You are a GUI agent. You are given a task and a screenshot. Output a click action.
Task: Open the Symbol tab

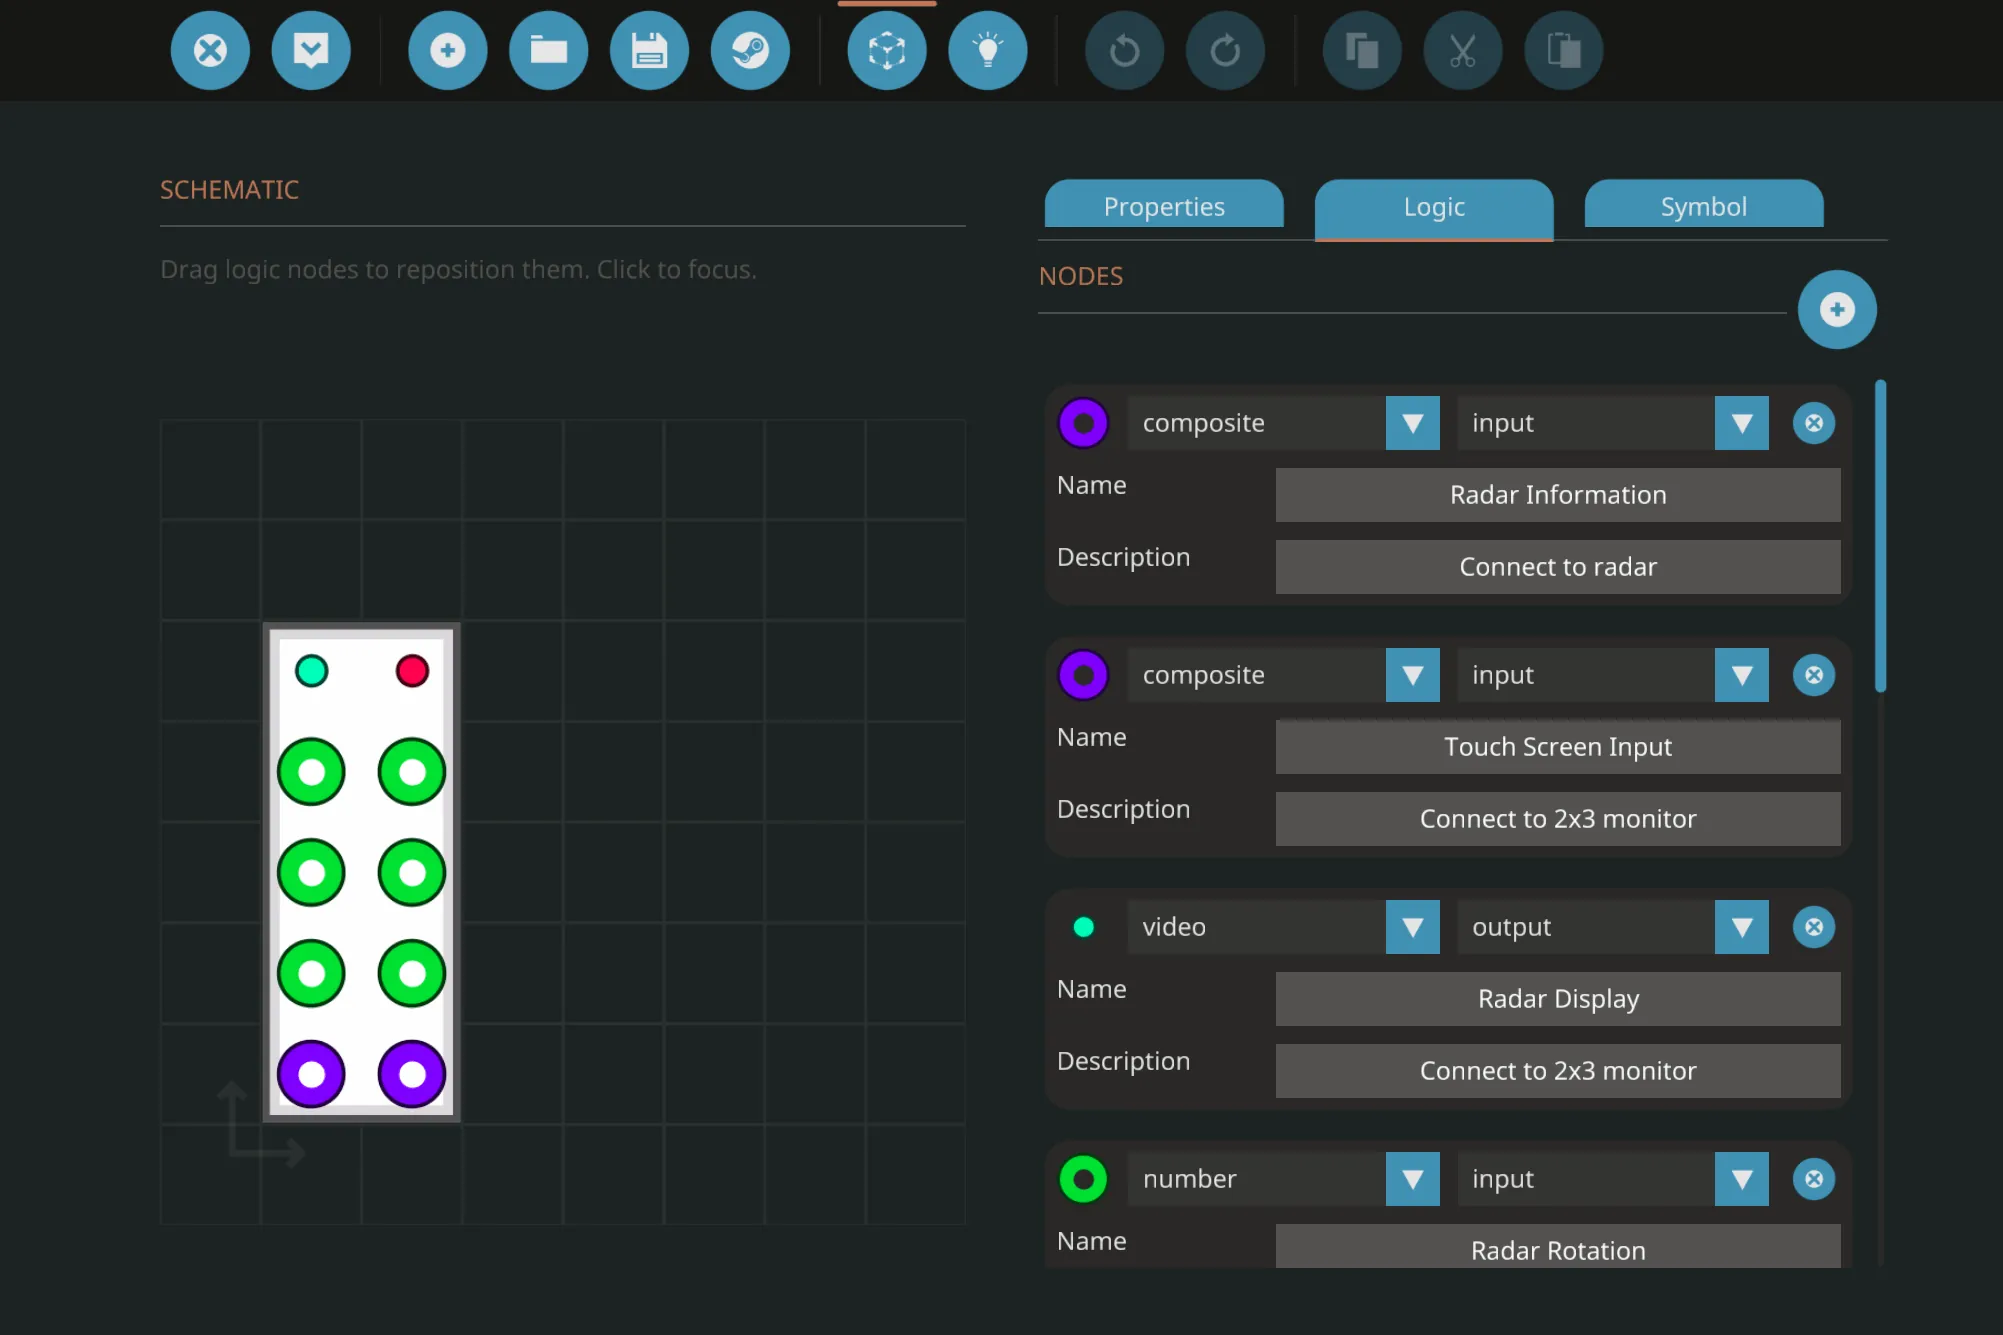click(x=1703, y=206)
